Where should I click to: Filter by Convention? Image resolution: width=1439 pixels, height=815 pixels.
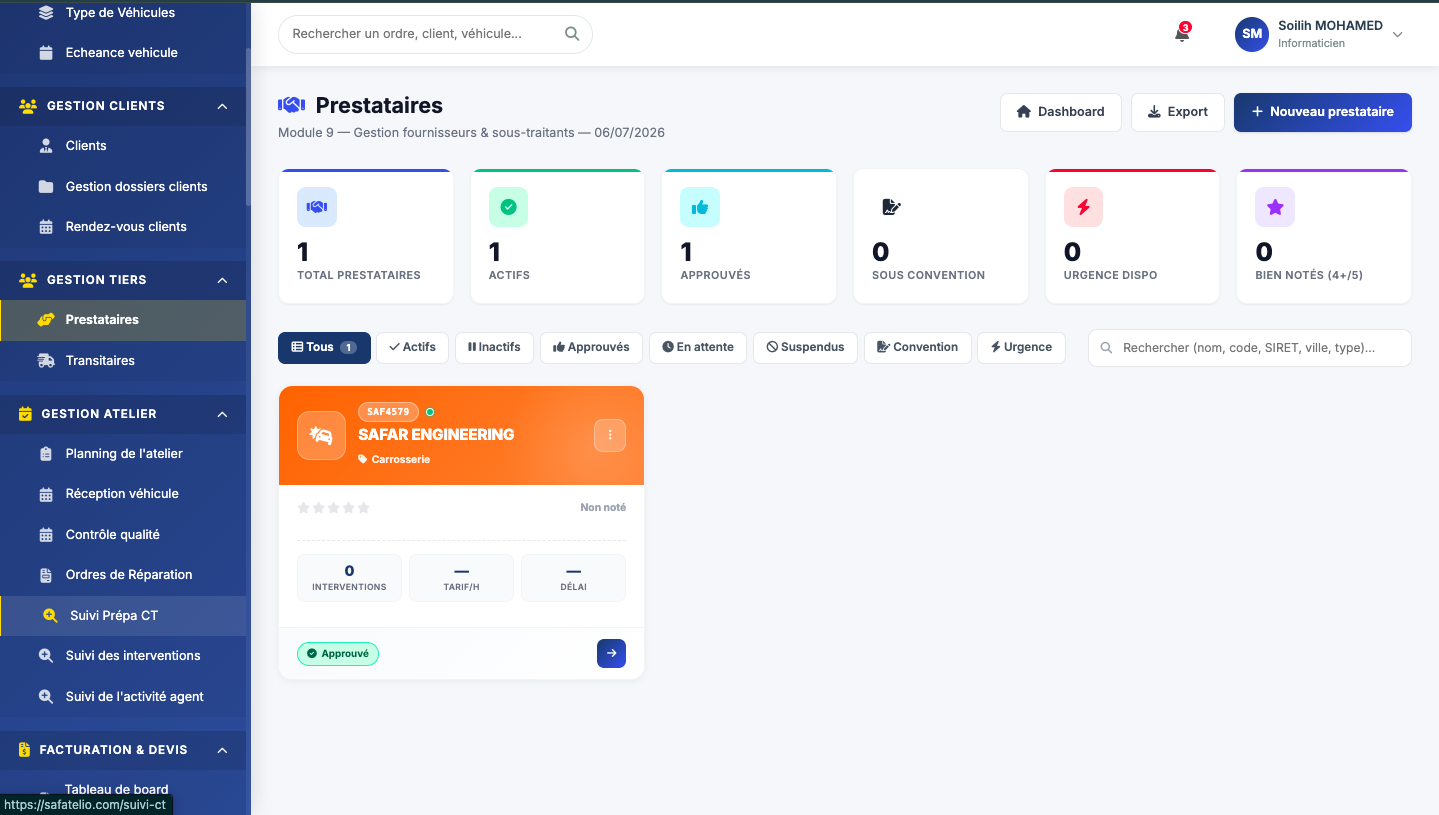pos(917,347)
